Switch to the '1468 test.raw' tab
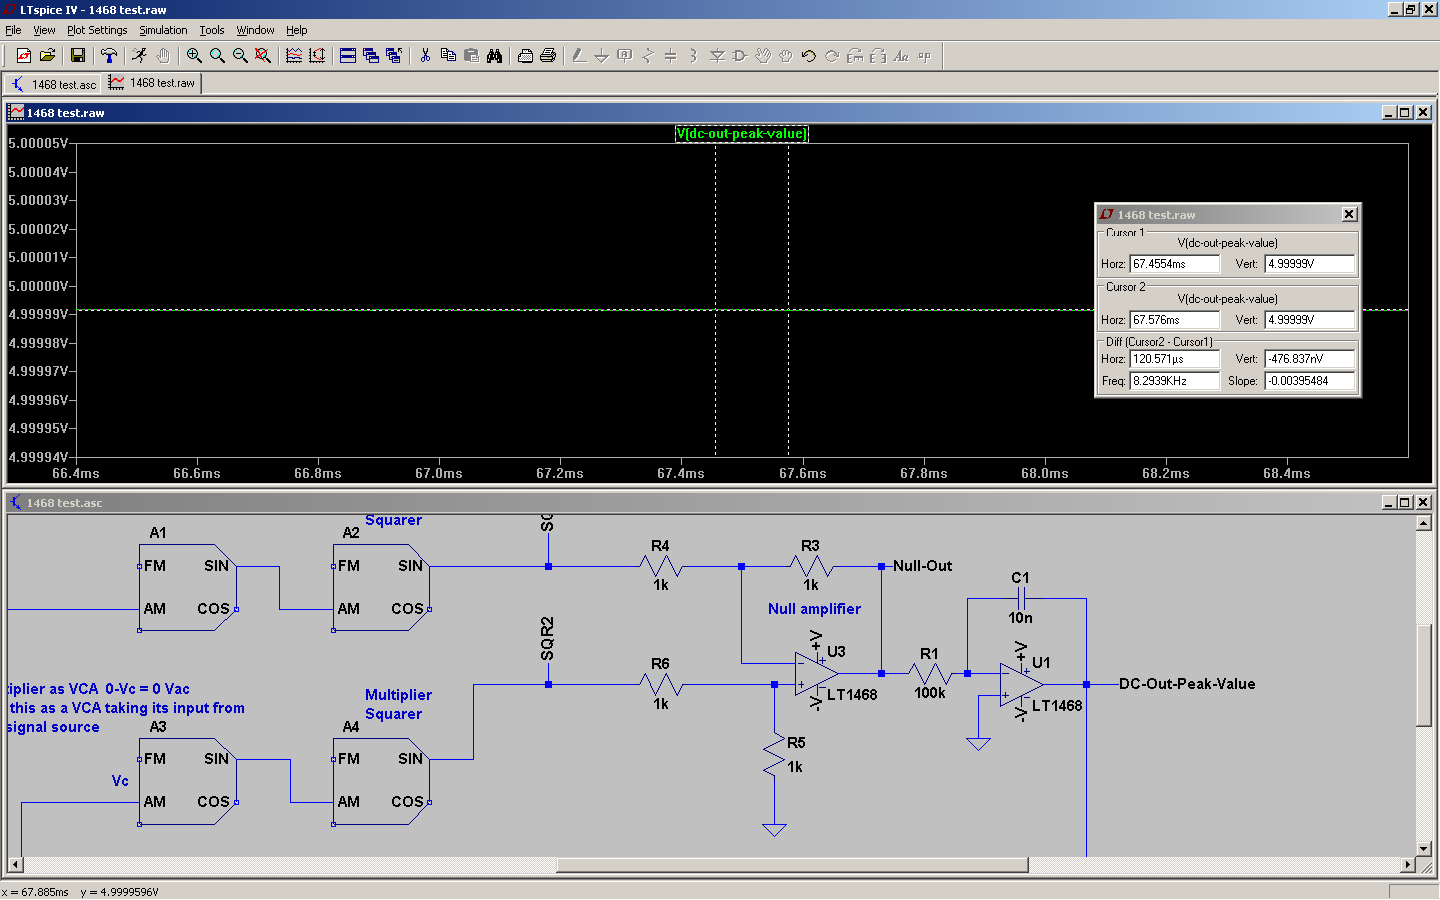The width and height of the screenshot is (1440, 900). click(152, 83)
